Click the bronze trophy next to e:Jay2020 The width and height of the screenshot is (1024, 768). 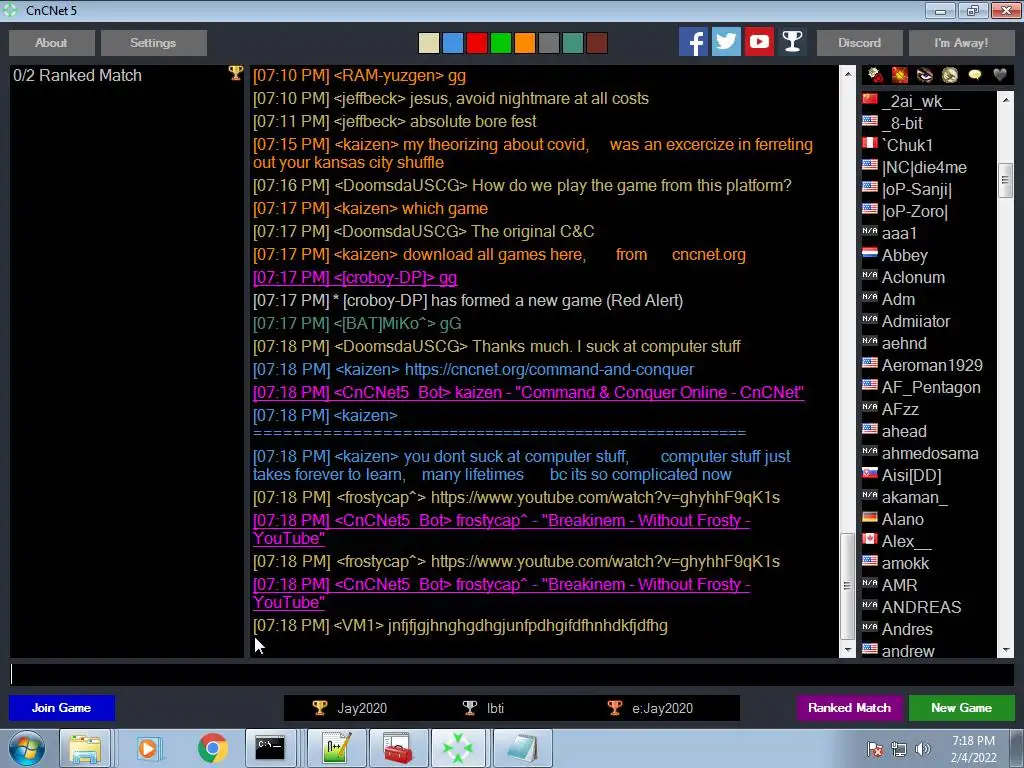(x=615, y=708)
